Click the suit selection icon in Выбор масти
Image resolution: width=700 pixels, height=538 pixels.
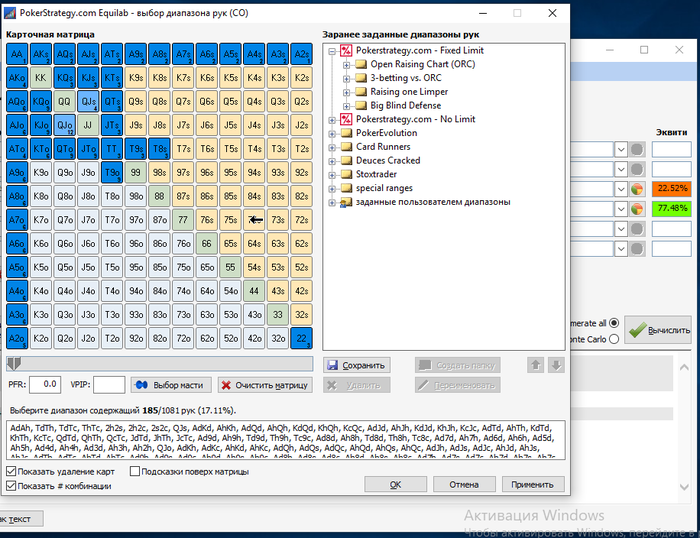pyautogui.click(x=142, y=385)
